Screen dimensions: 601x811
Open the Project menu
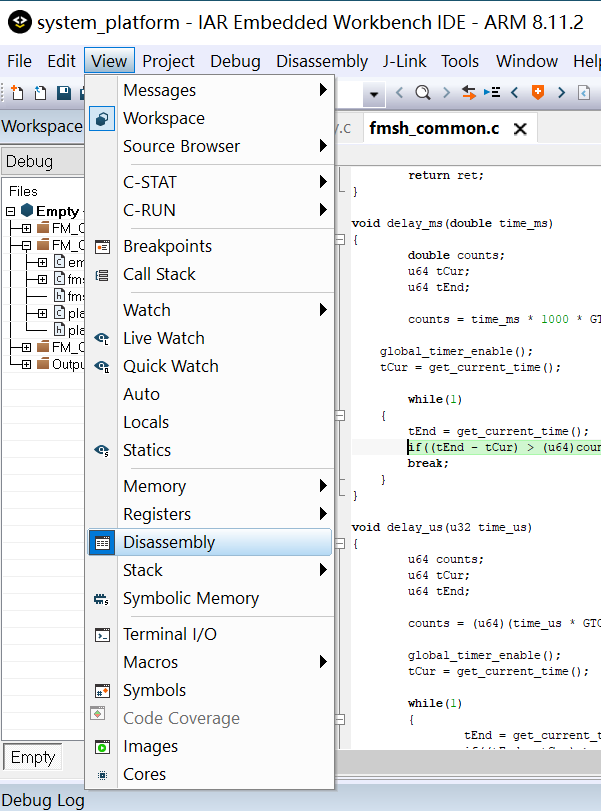168,61
